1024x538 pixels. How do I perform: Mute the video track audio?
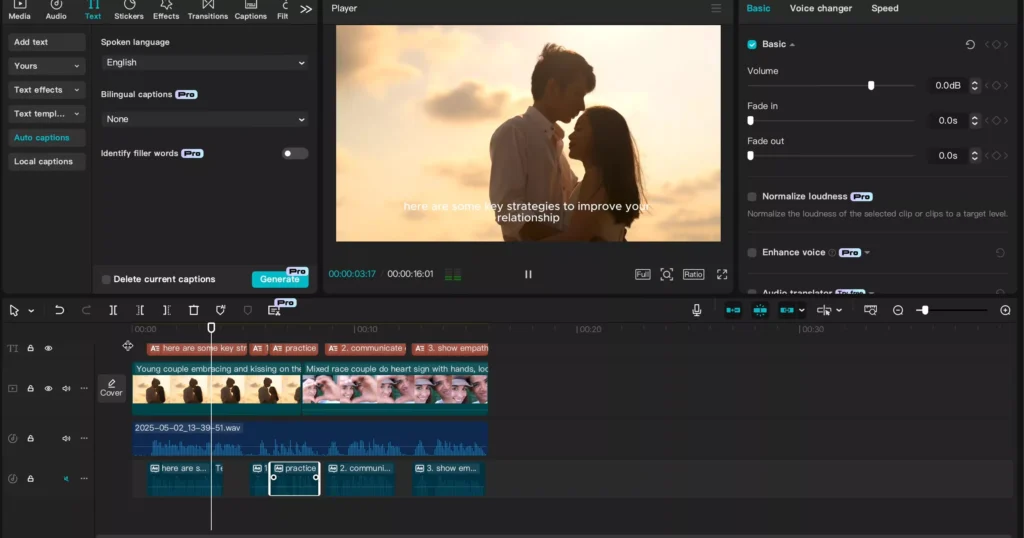coord(66,388)
